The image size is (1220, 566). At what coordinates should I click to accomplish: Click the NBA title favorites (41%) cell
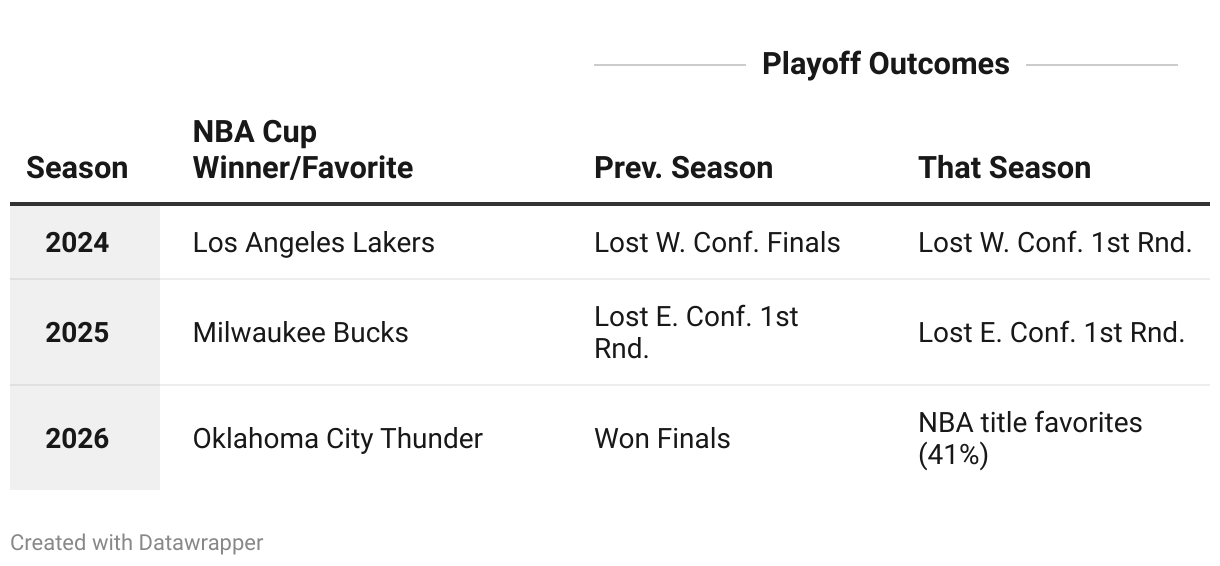tap(1029, 438)
